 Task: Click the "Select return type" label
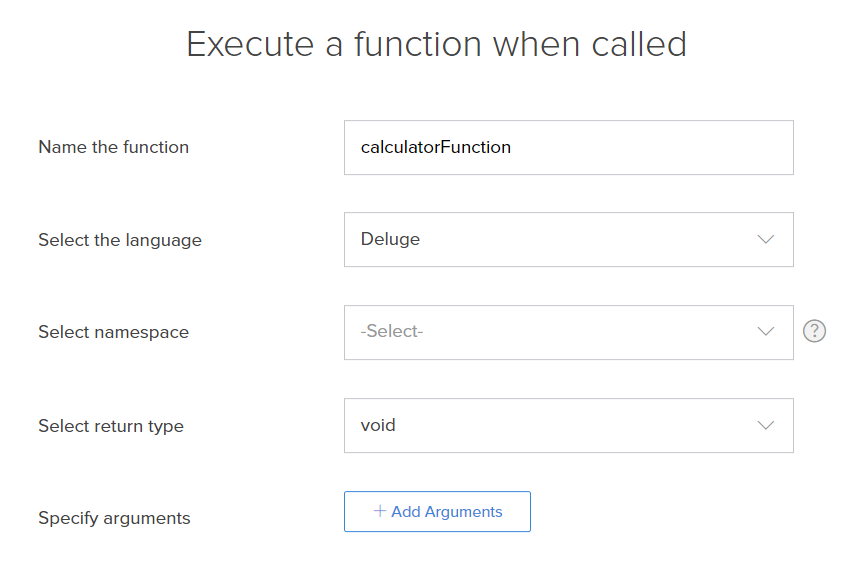[x=111, y=426]
